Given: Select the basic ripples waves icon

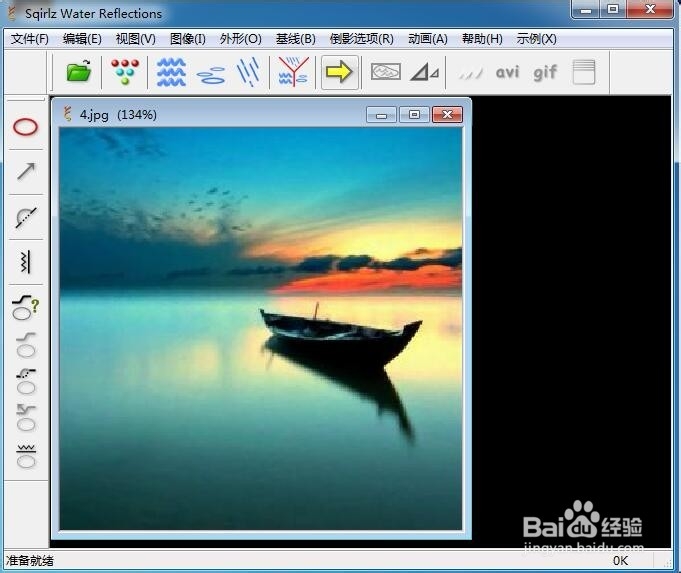Looking at the screenshot, I should pyautogui.click(x=171, y=72).
